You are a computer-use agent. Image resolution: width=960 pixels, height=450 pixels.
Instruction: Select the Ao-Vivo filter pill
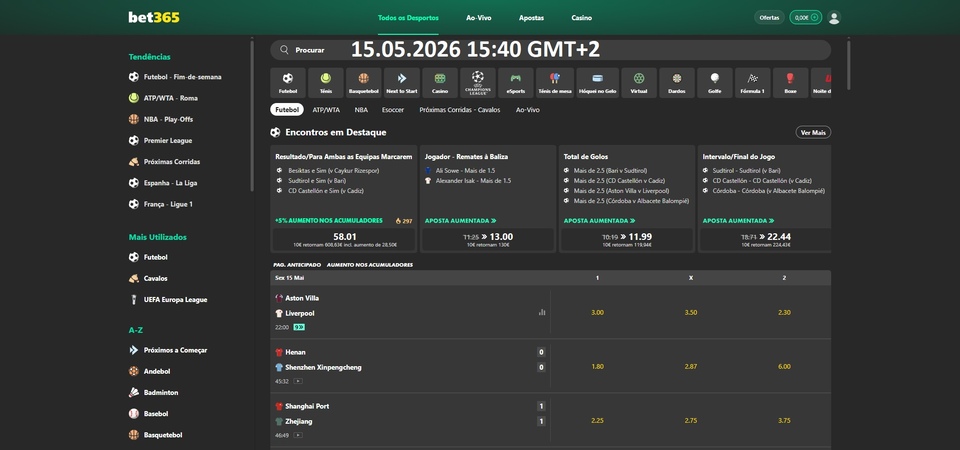[527, 110]
